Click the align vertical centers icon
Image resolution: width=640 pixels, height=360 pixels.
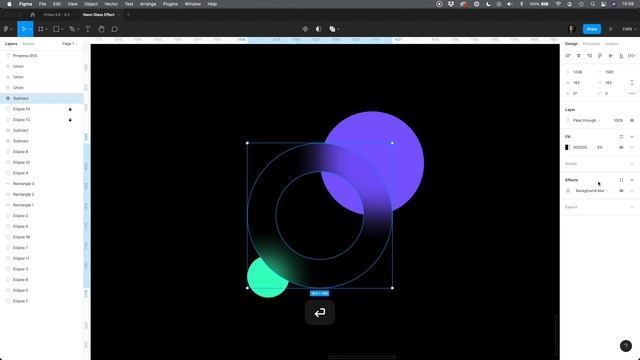[611, 56]
